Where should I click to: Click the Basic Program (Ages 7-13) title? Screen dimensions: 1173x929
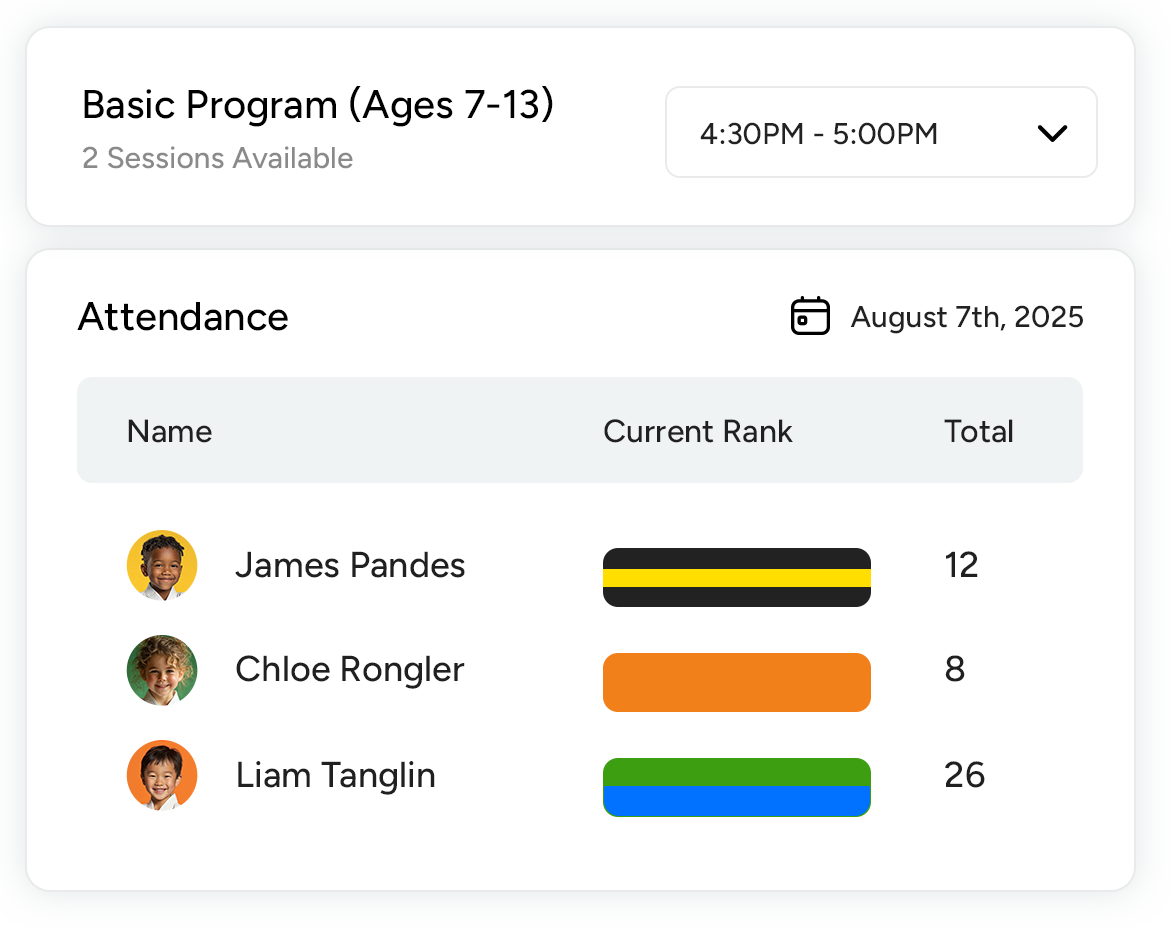pos(317,105)
